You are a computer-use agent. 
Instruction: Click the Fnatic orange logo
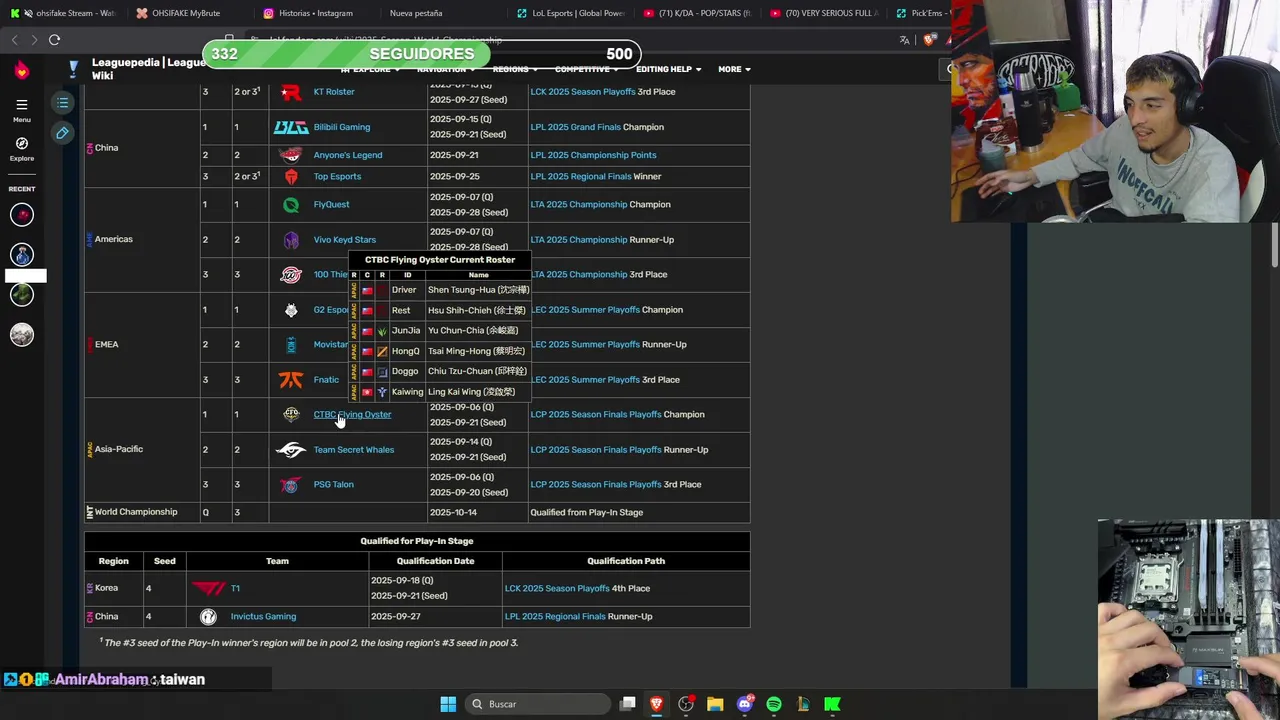(291, 380)
